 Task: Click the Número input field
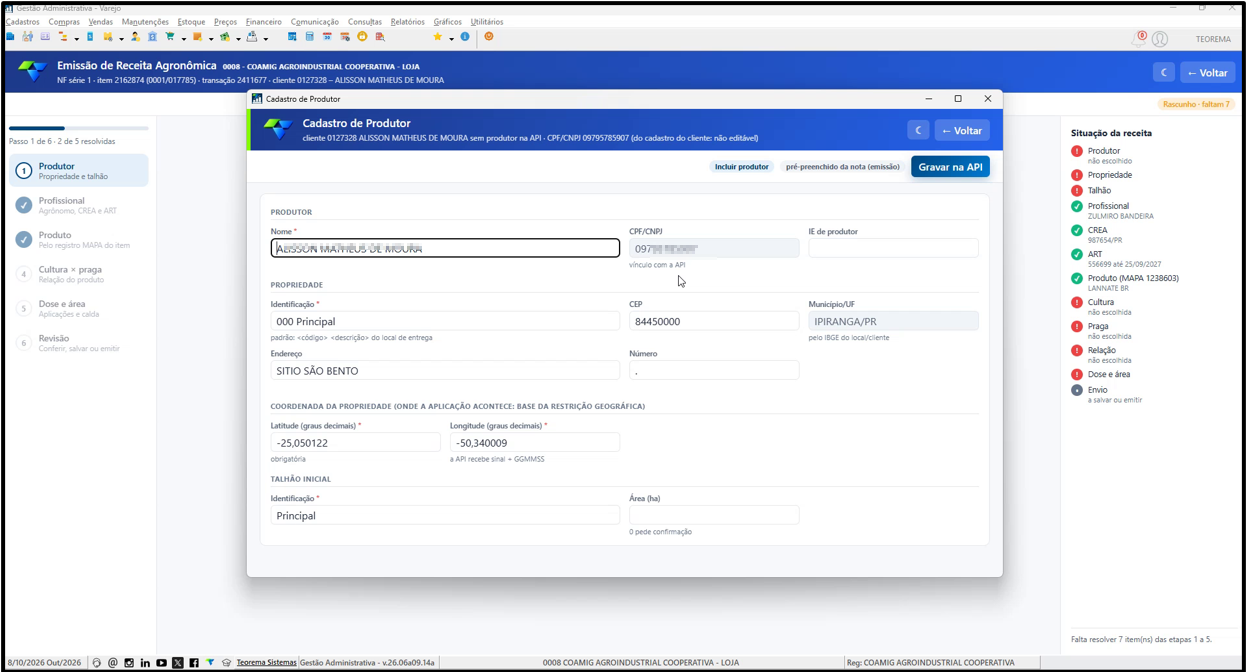[x=714, y=370]
